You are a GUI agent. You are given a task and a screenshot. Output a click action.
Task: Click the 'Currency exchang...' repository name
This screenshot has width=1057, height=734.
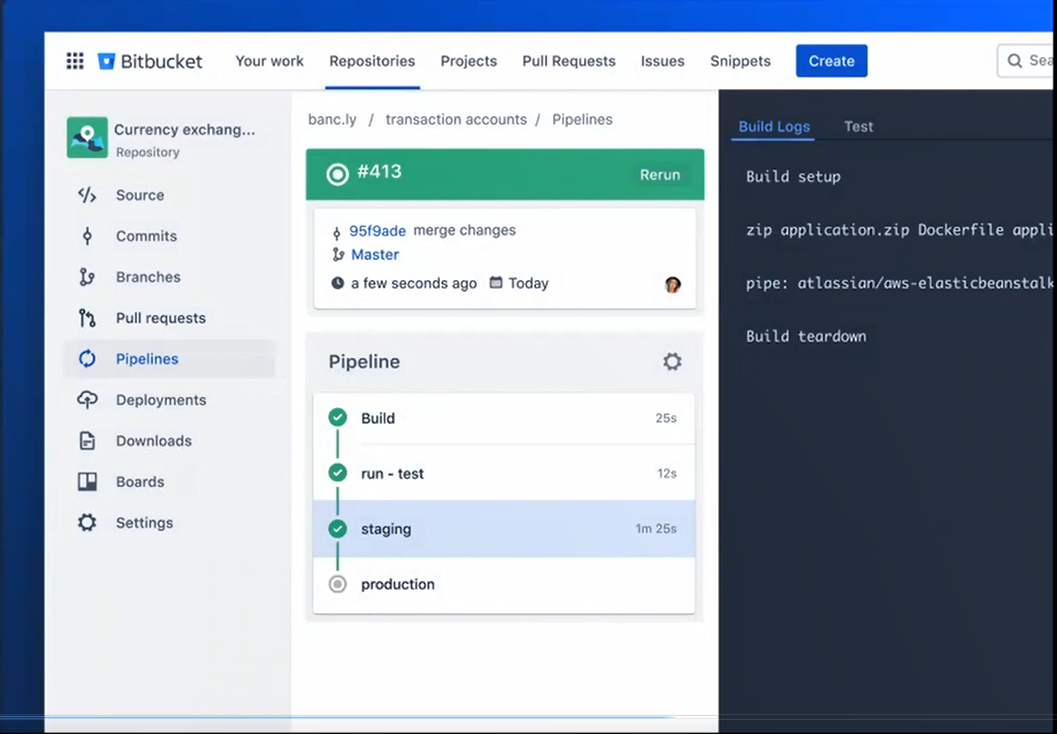pos(185,129)
